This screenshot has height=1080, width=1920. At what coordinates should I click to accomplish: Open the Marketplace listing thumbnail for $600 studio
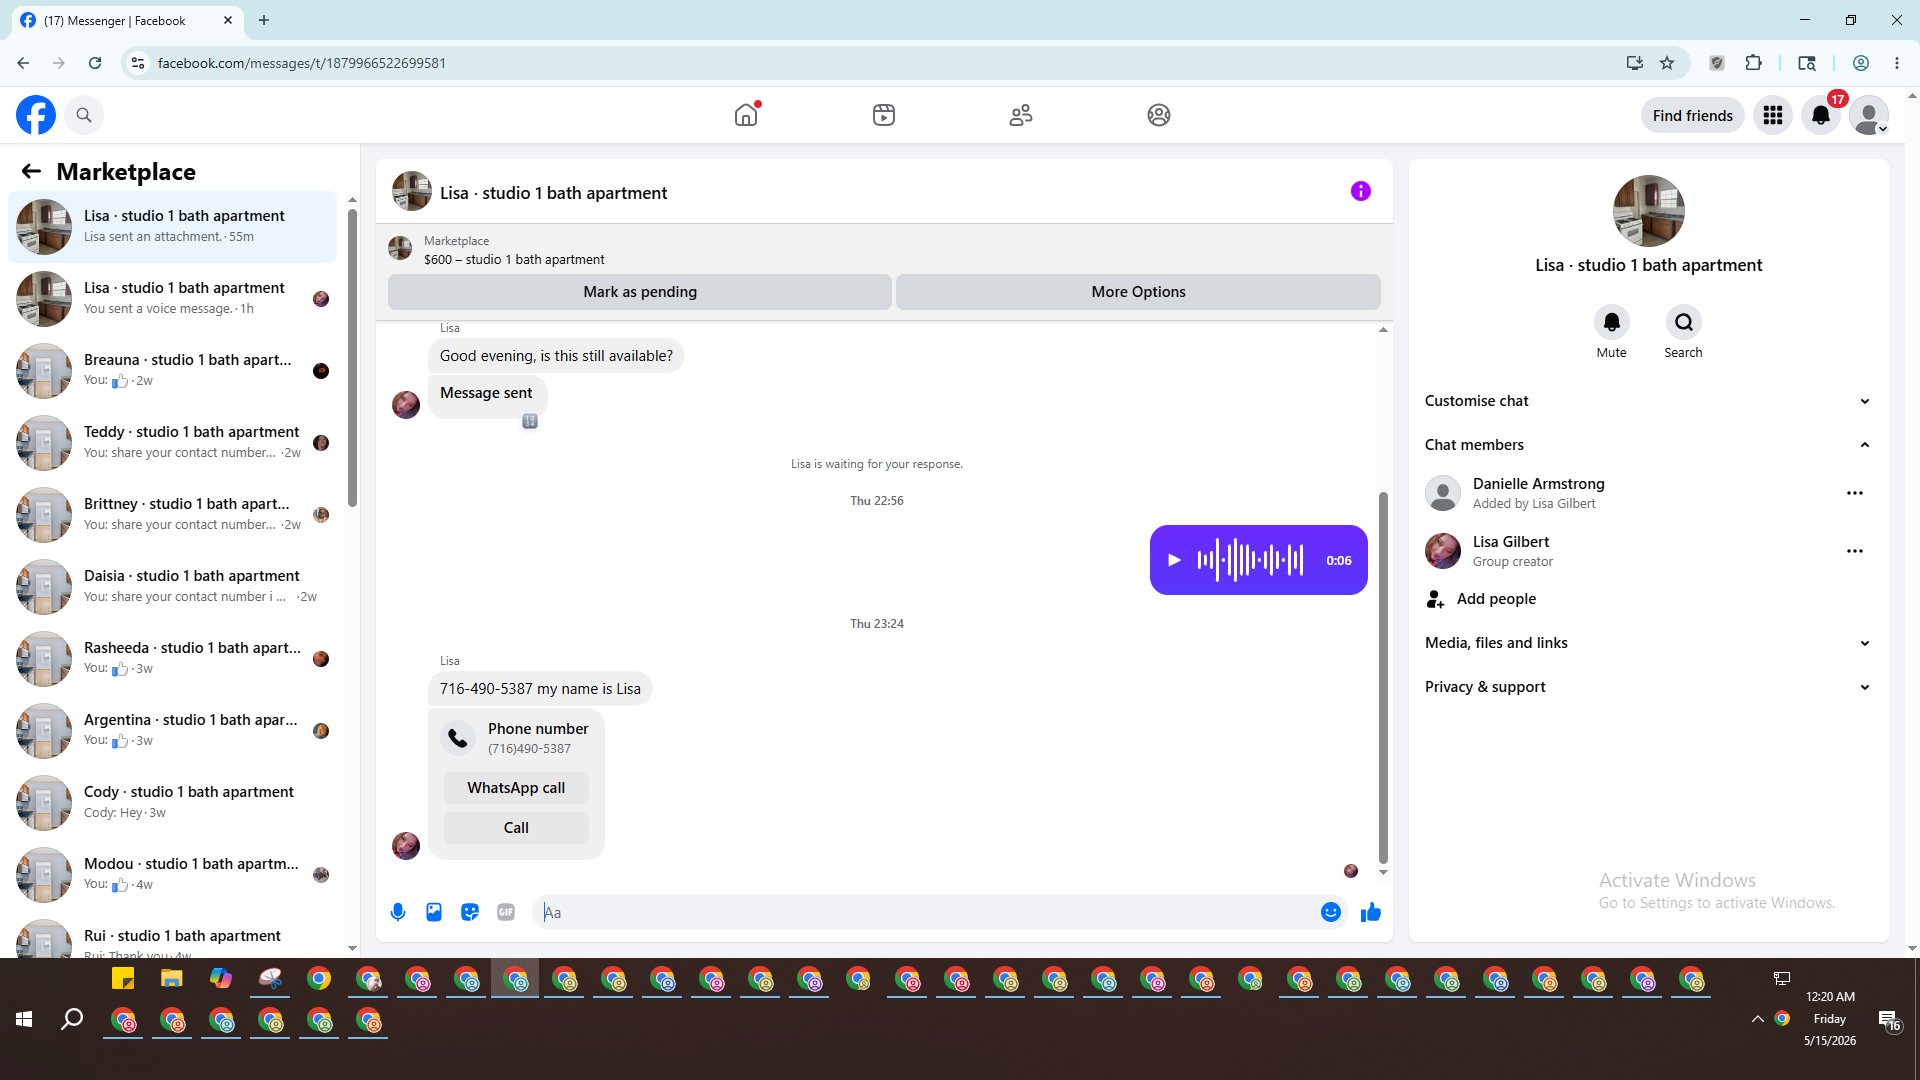click(400, 249)
